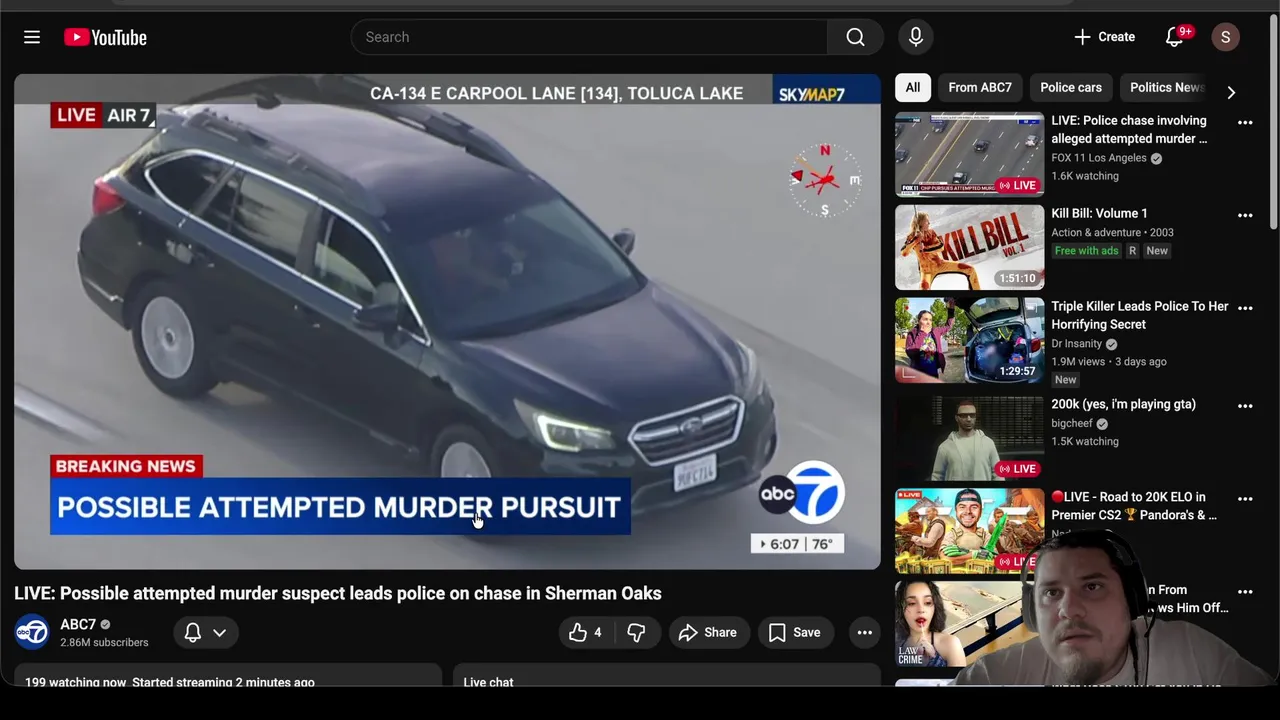Save the video to a playlist

tap(795, 632)
